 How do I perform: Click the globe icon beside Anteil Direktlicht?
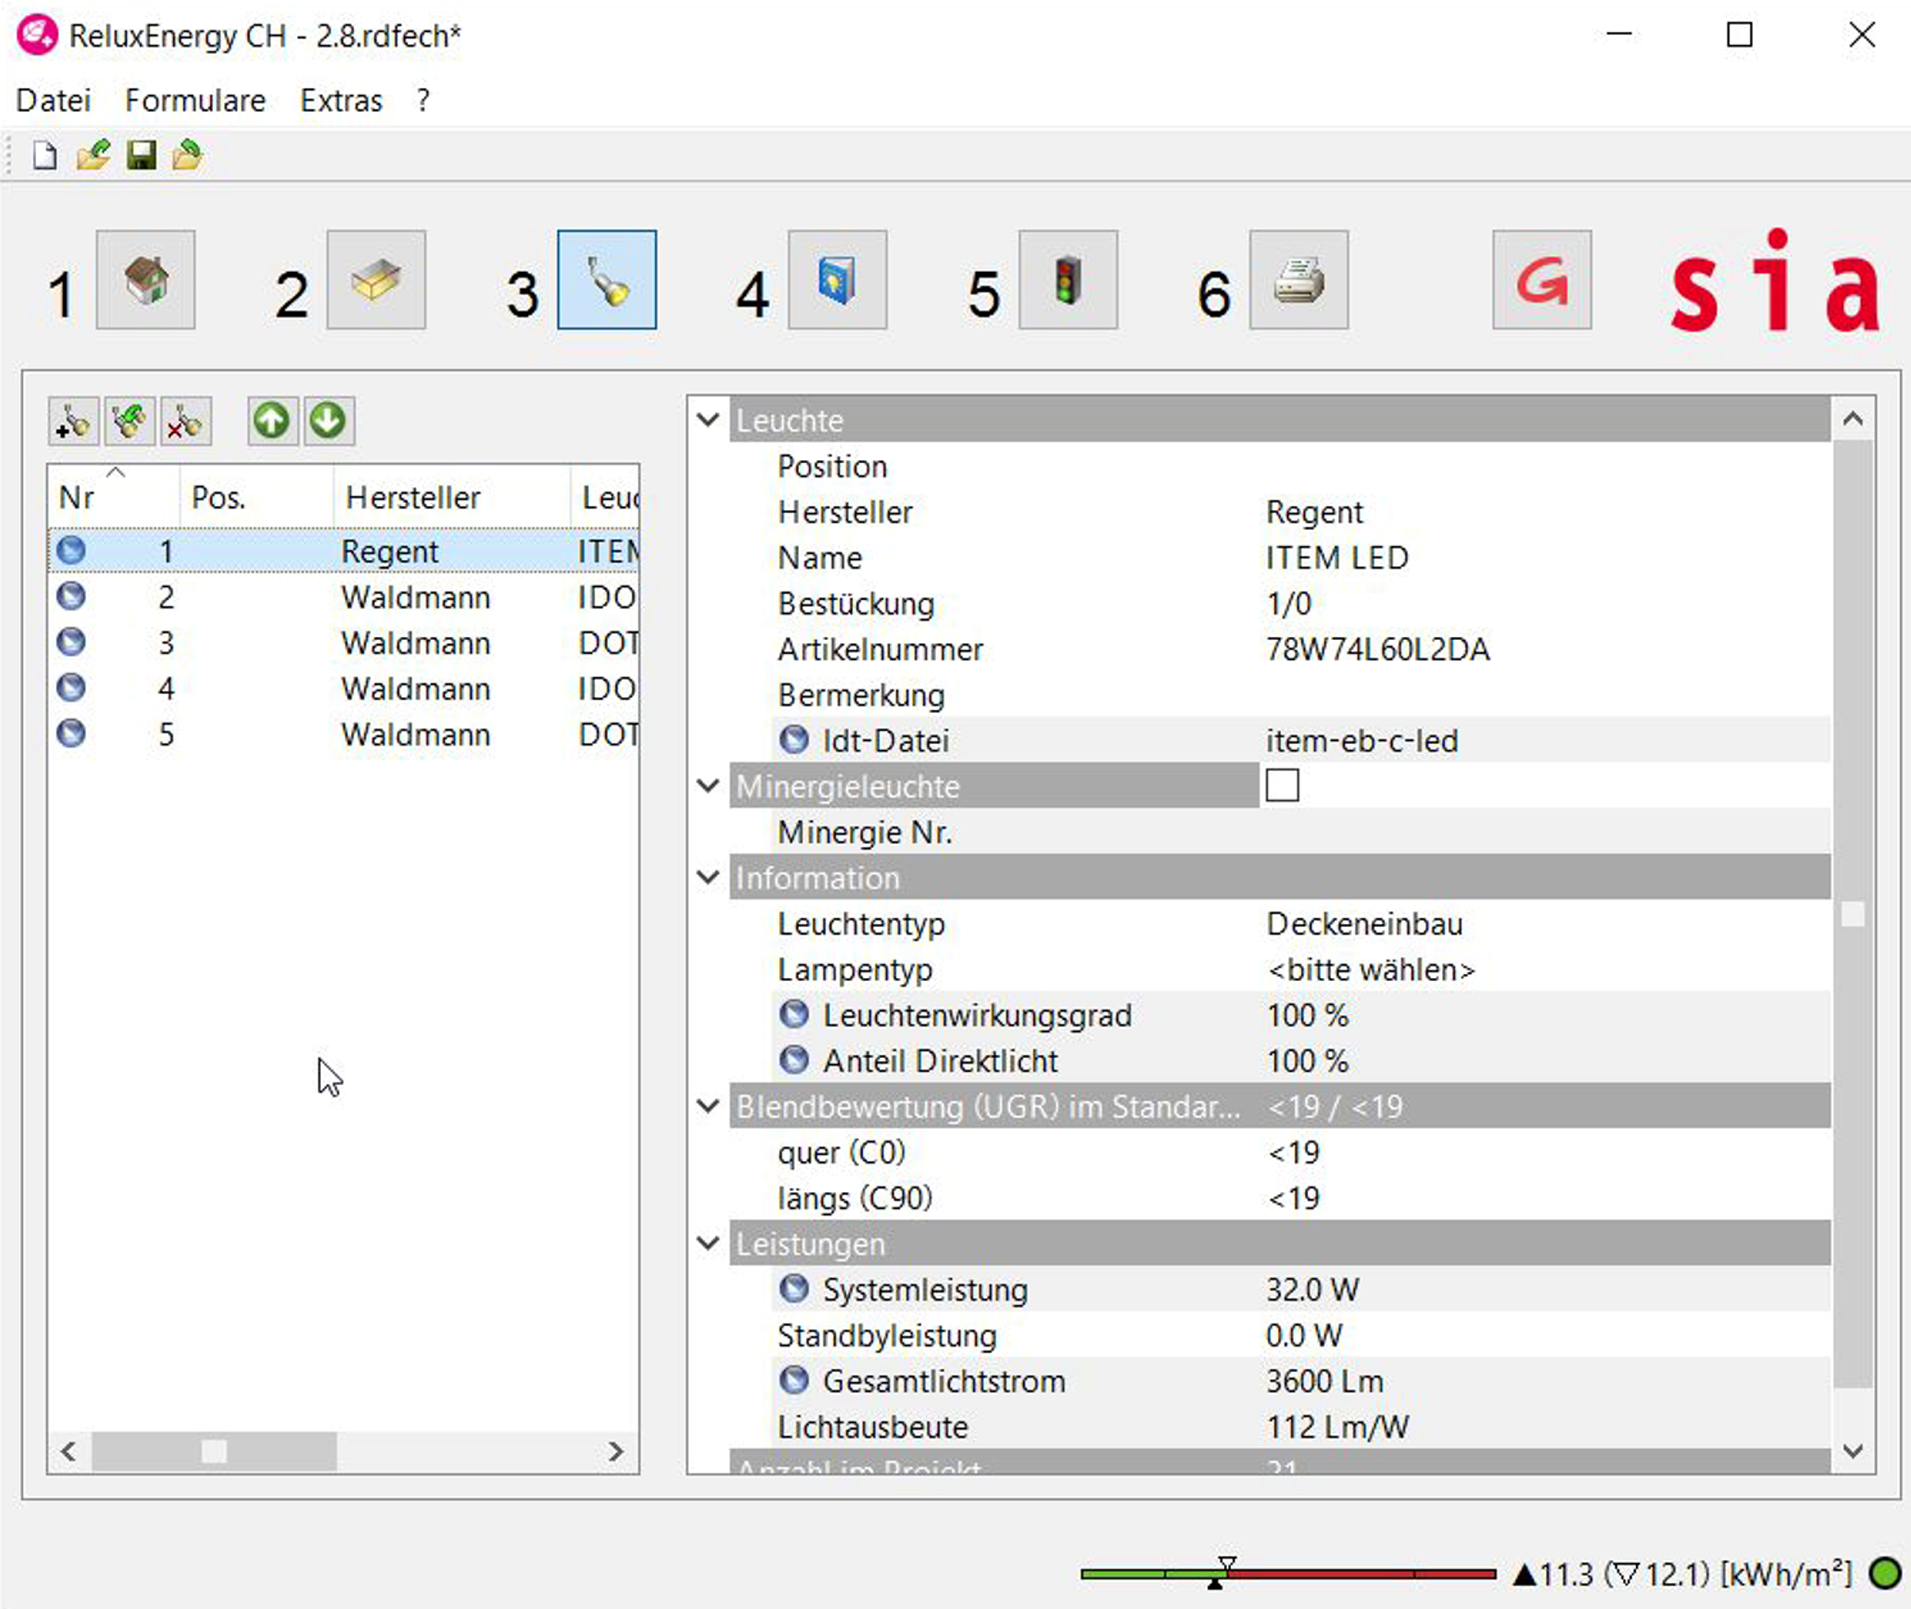(794, 1060)
